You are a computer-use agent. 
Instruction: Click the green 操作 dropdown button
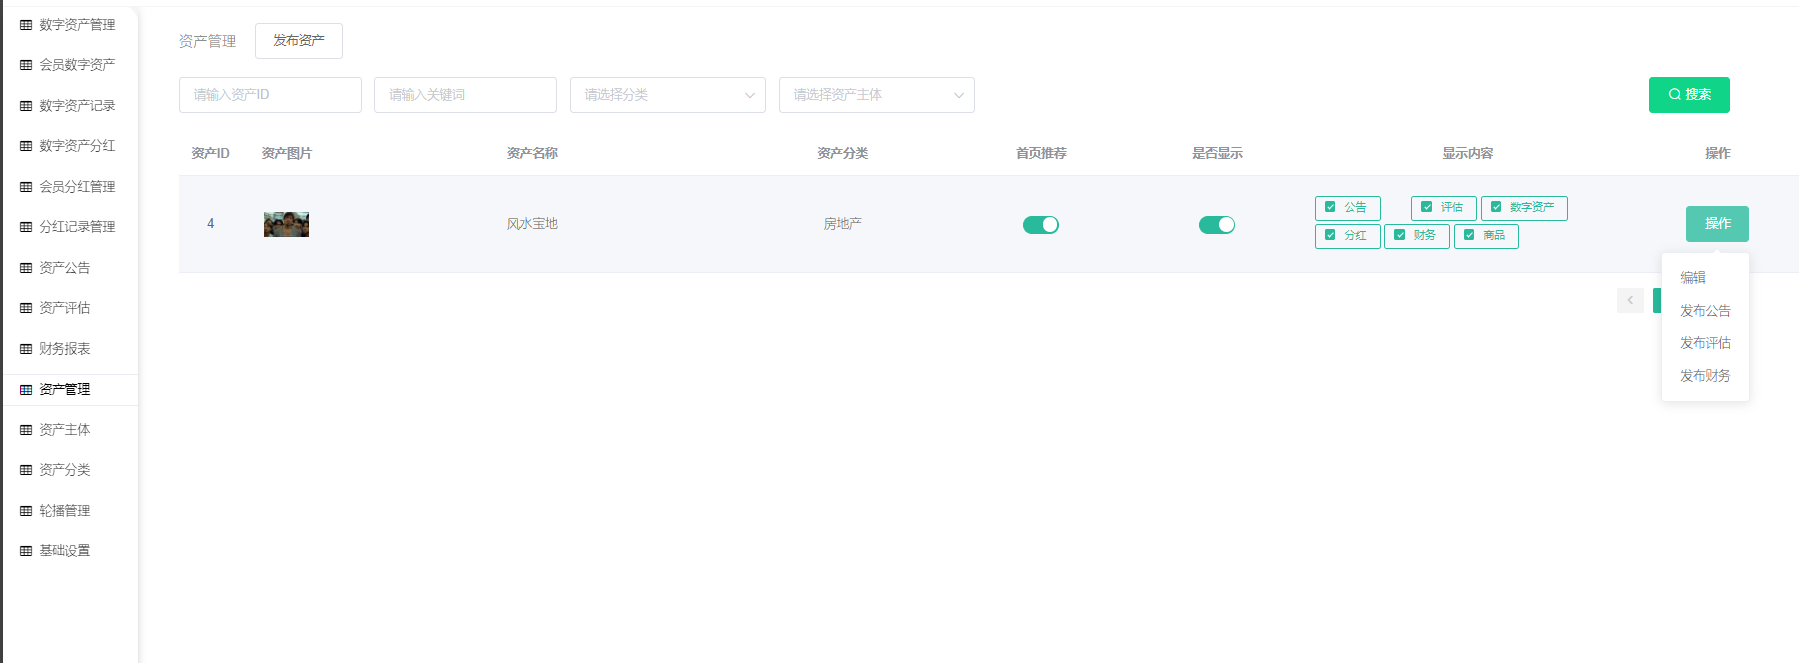click(x=1717, y=224)
